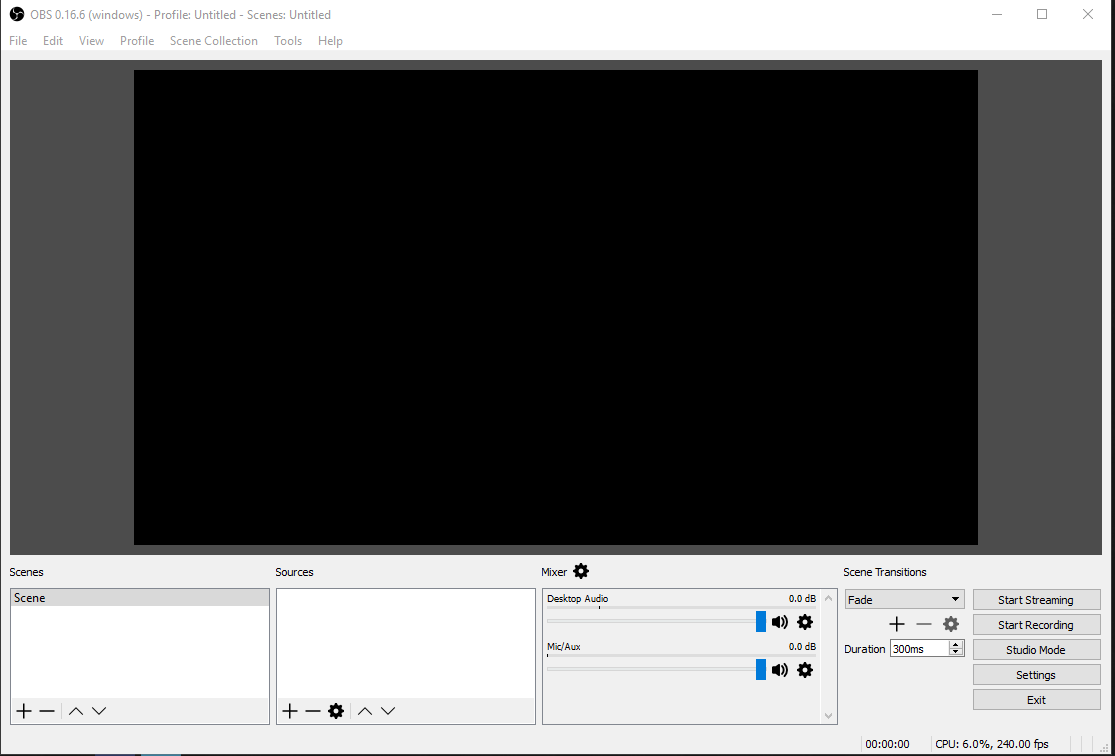Move source down with arrow icon
The width and height of the screenshot is (1115, 756).
click(x=388, y=710)
